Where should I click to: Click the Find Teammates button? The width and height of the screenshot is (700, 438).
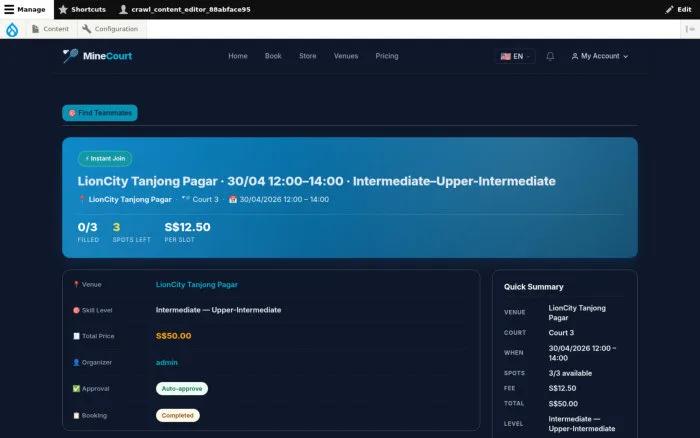pos(100,113)
